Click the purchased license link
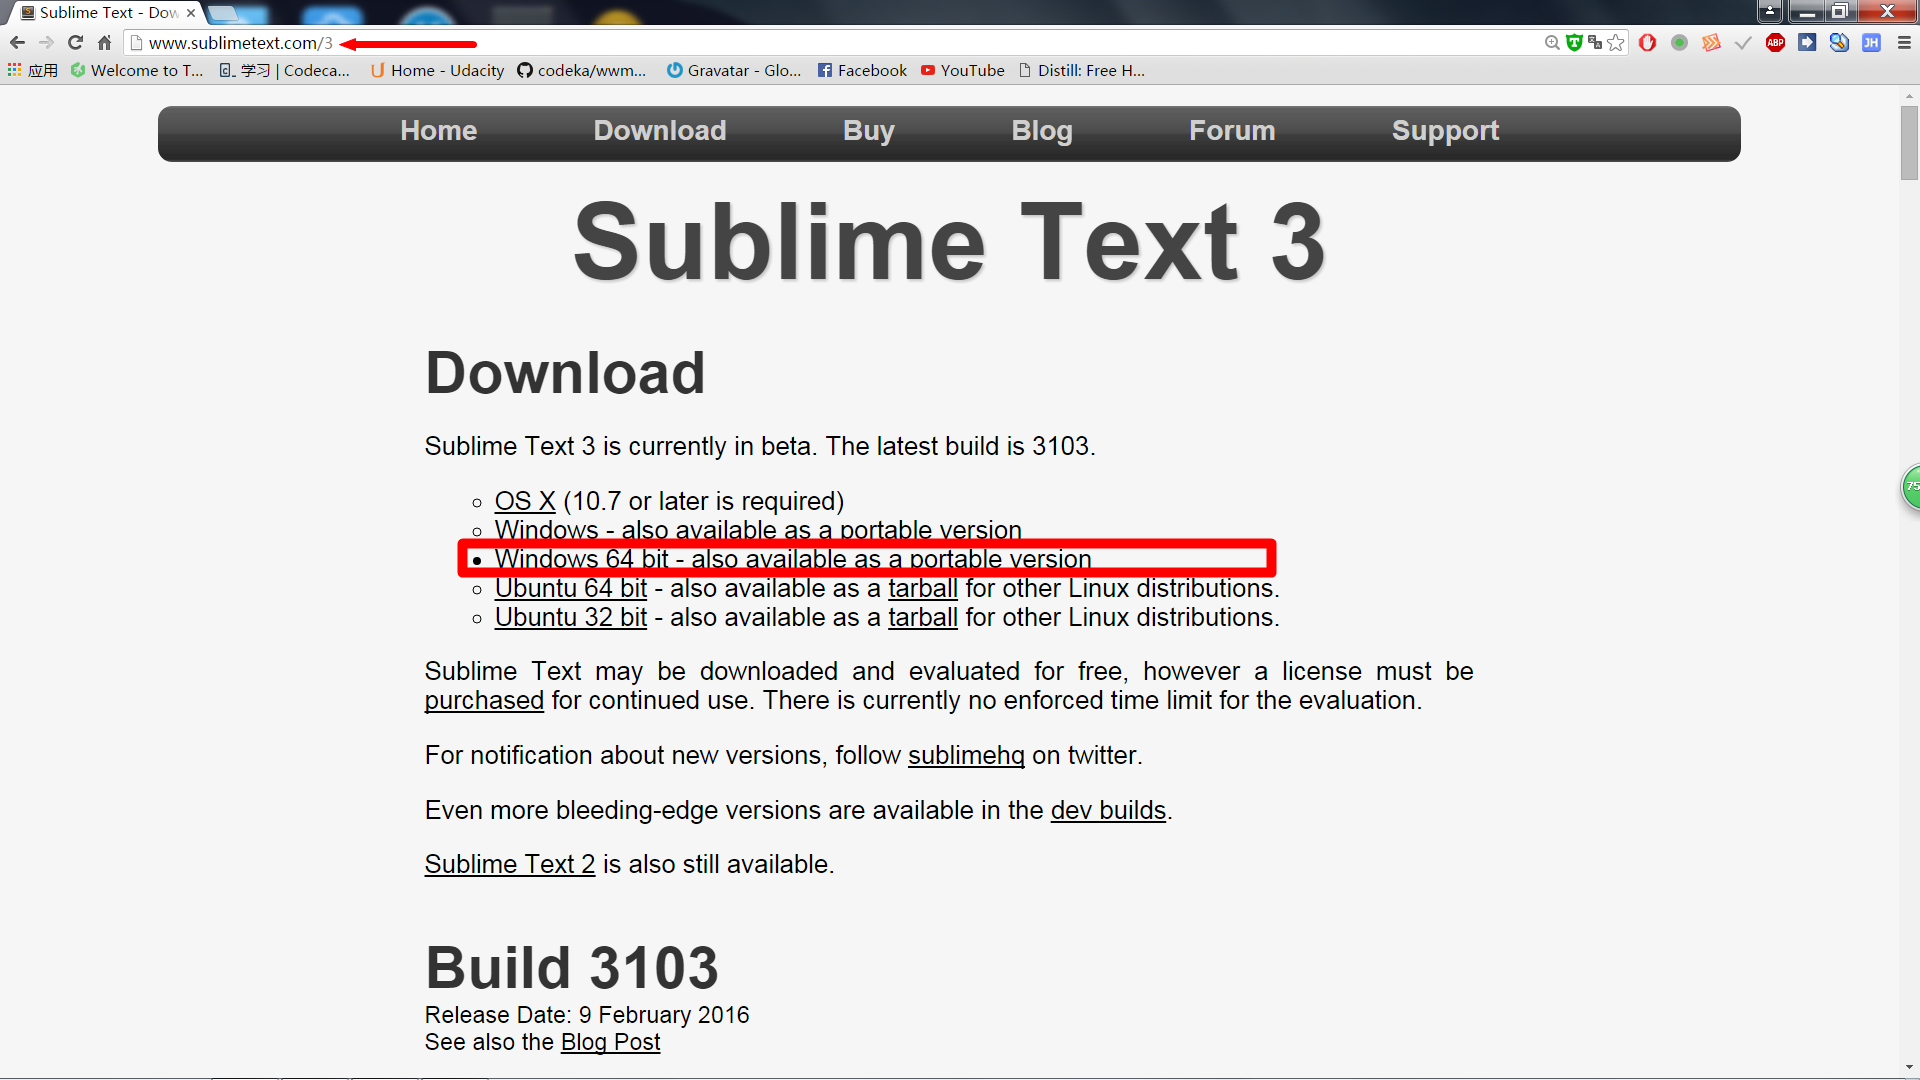 [x=484, y=700]
